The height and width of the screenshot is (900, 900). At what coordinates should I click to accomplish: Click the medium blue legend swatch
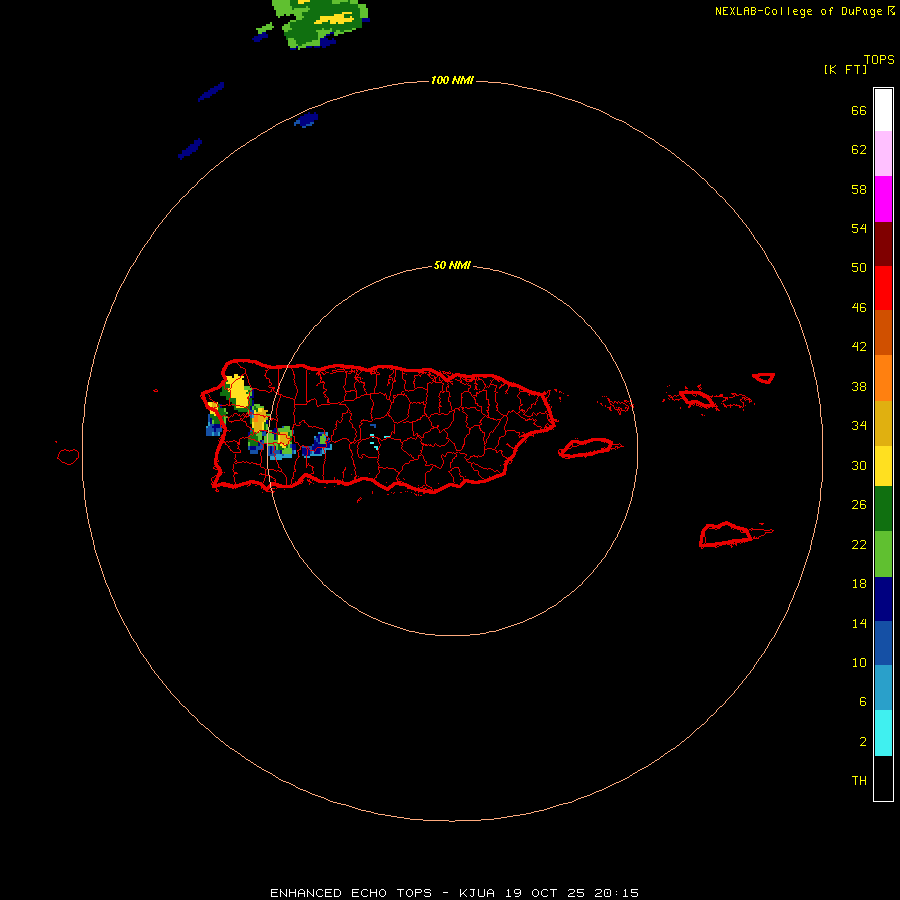[883, 643]
